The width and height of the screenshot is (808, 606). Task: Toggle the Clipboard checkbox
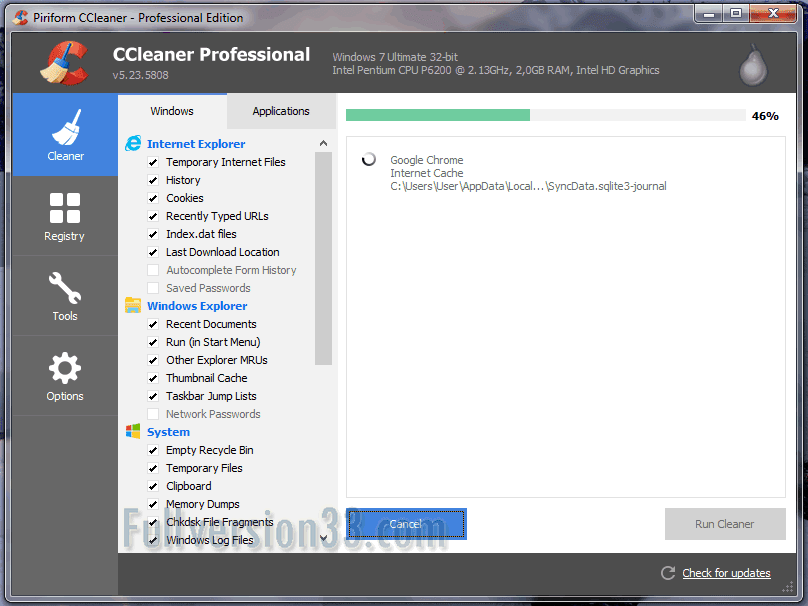(153, 486)
